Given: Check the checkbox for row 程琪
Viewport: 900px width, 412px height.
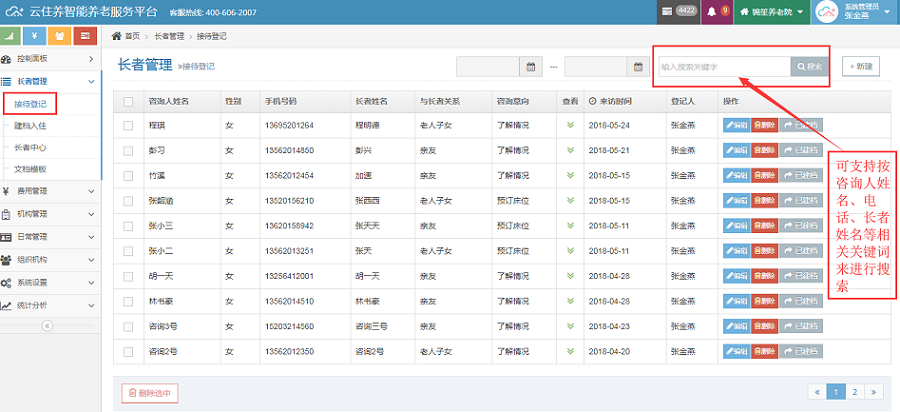Looking at the screenshot, I should (x=128, y=126).
